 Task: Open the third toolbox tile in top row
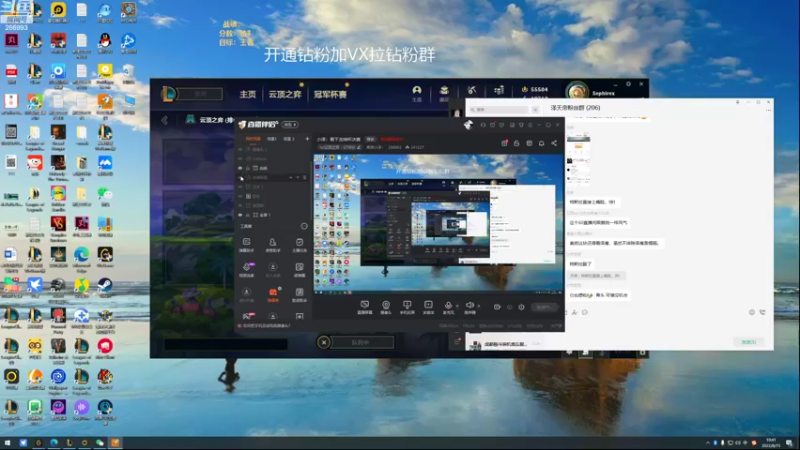(x=299, y=244)
